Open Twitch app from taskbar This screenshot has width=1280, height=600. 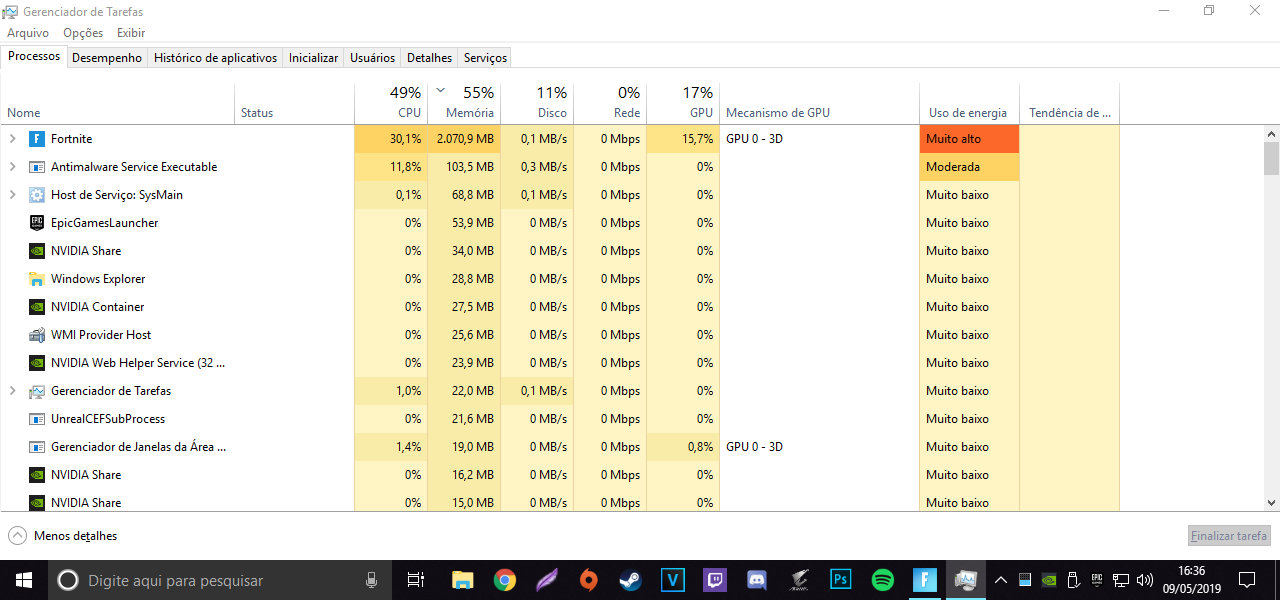(x=715, y=580)
